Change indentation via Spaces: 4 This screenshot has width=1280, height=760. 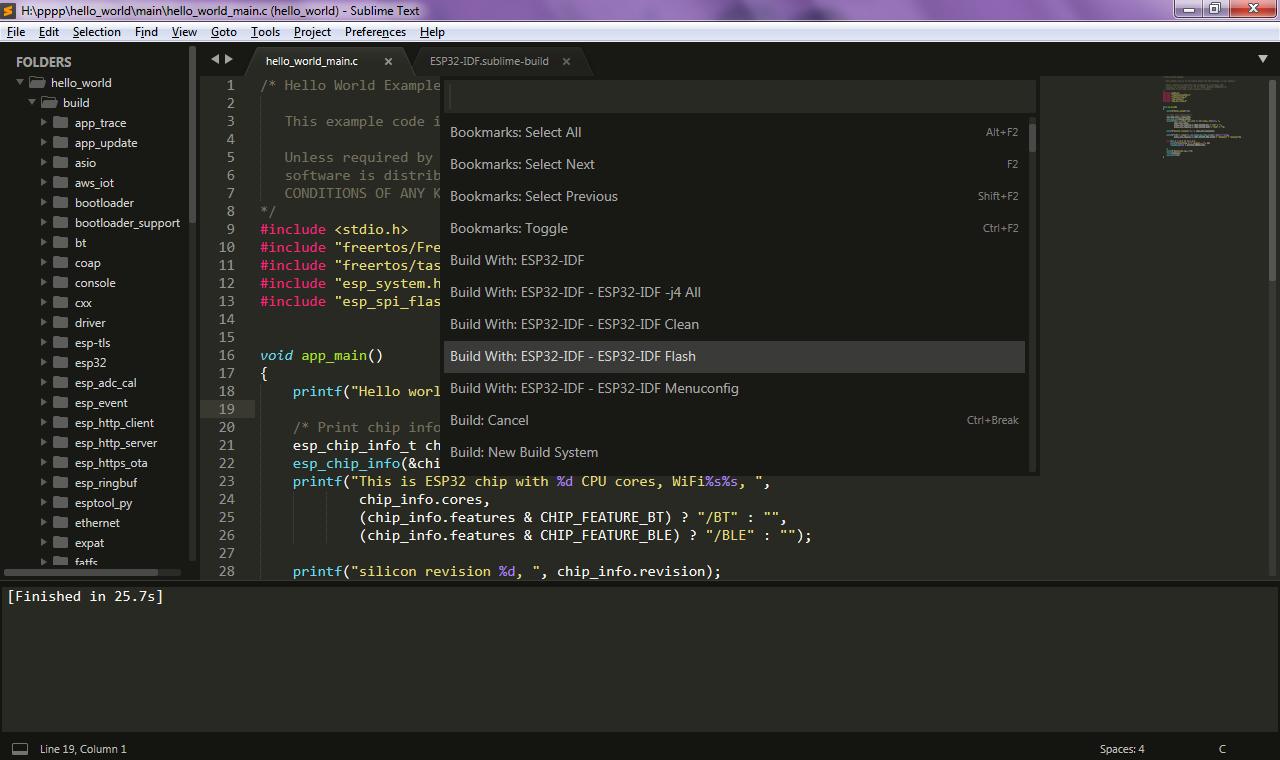(1122, 749)
